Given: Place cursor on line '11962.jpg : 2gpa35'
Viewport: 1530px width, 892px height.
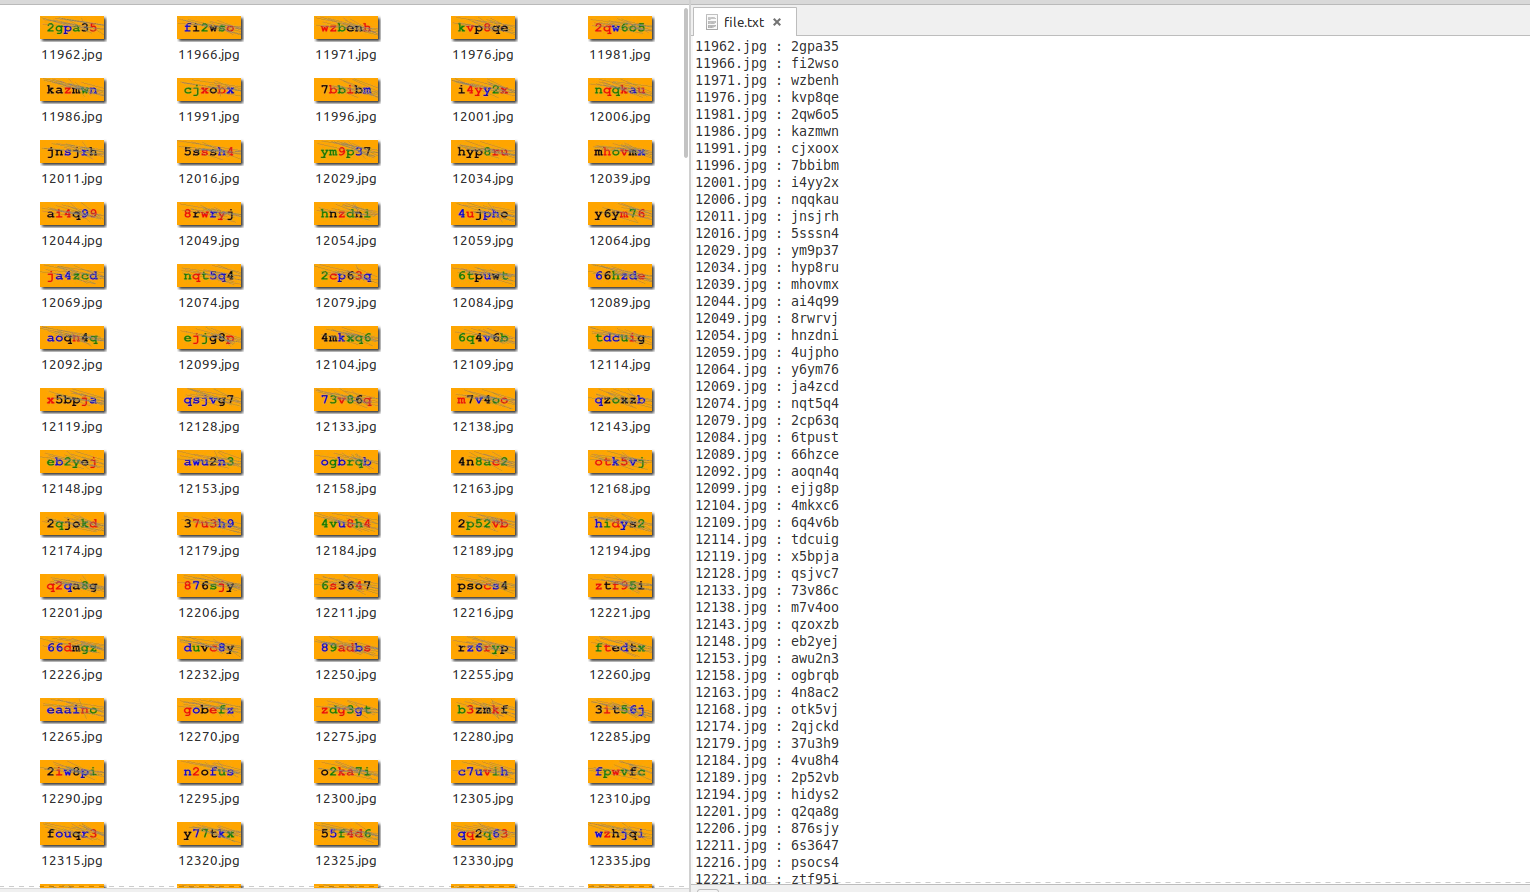Looking at the screenshot, I should coord(767,46).
